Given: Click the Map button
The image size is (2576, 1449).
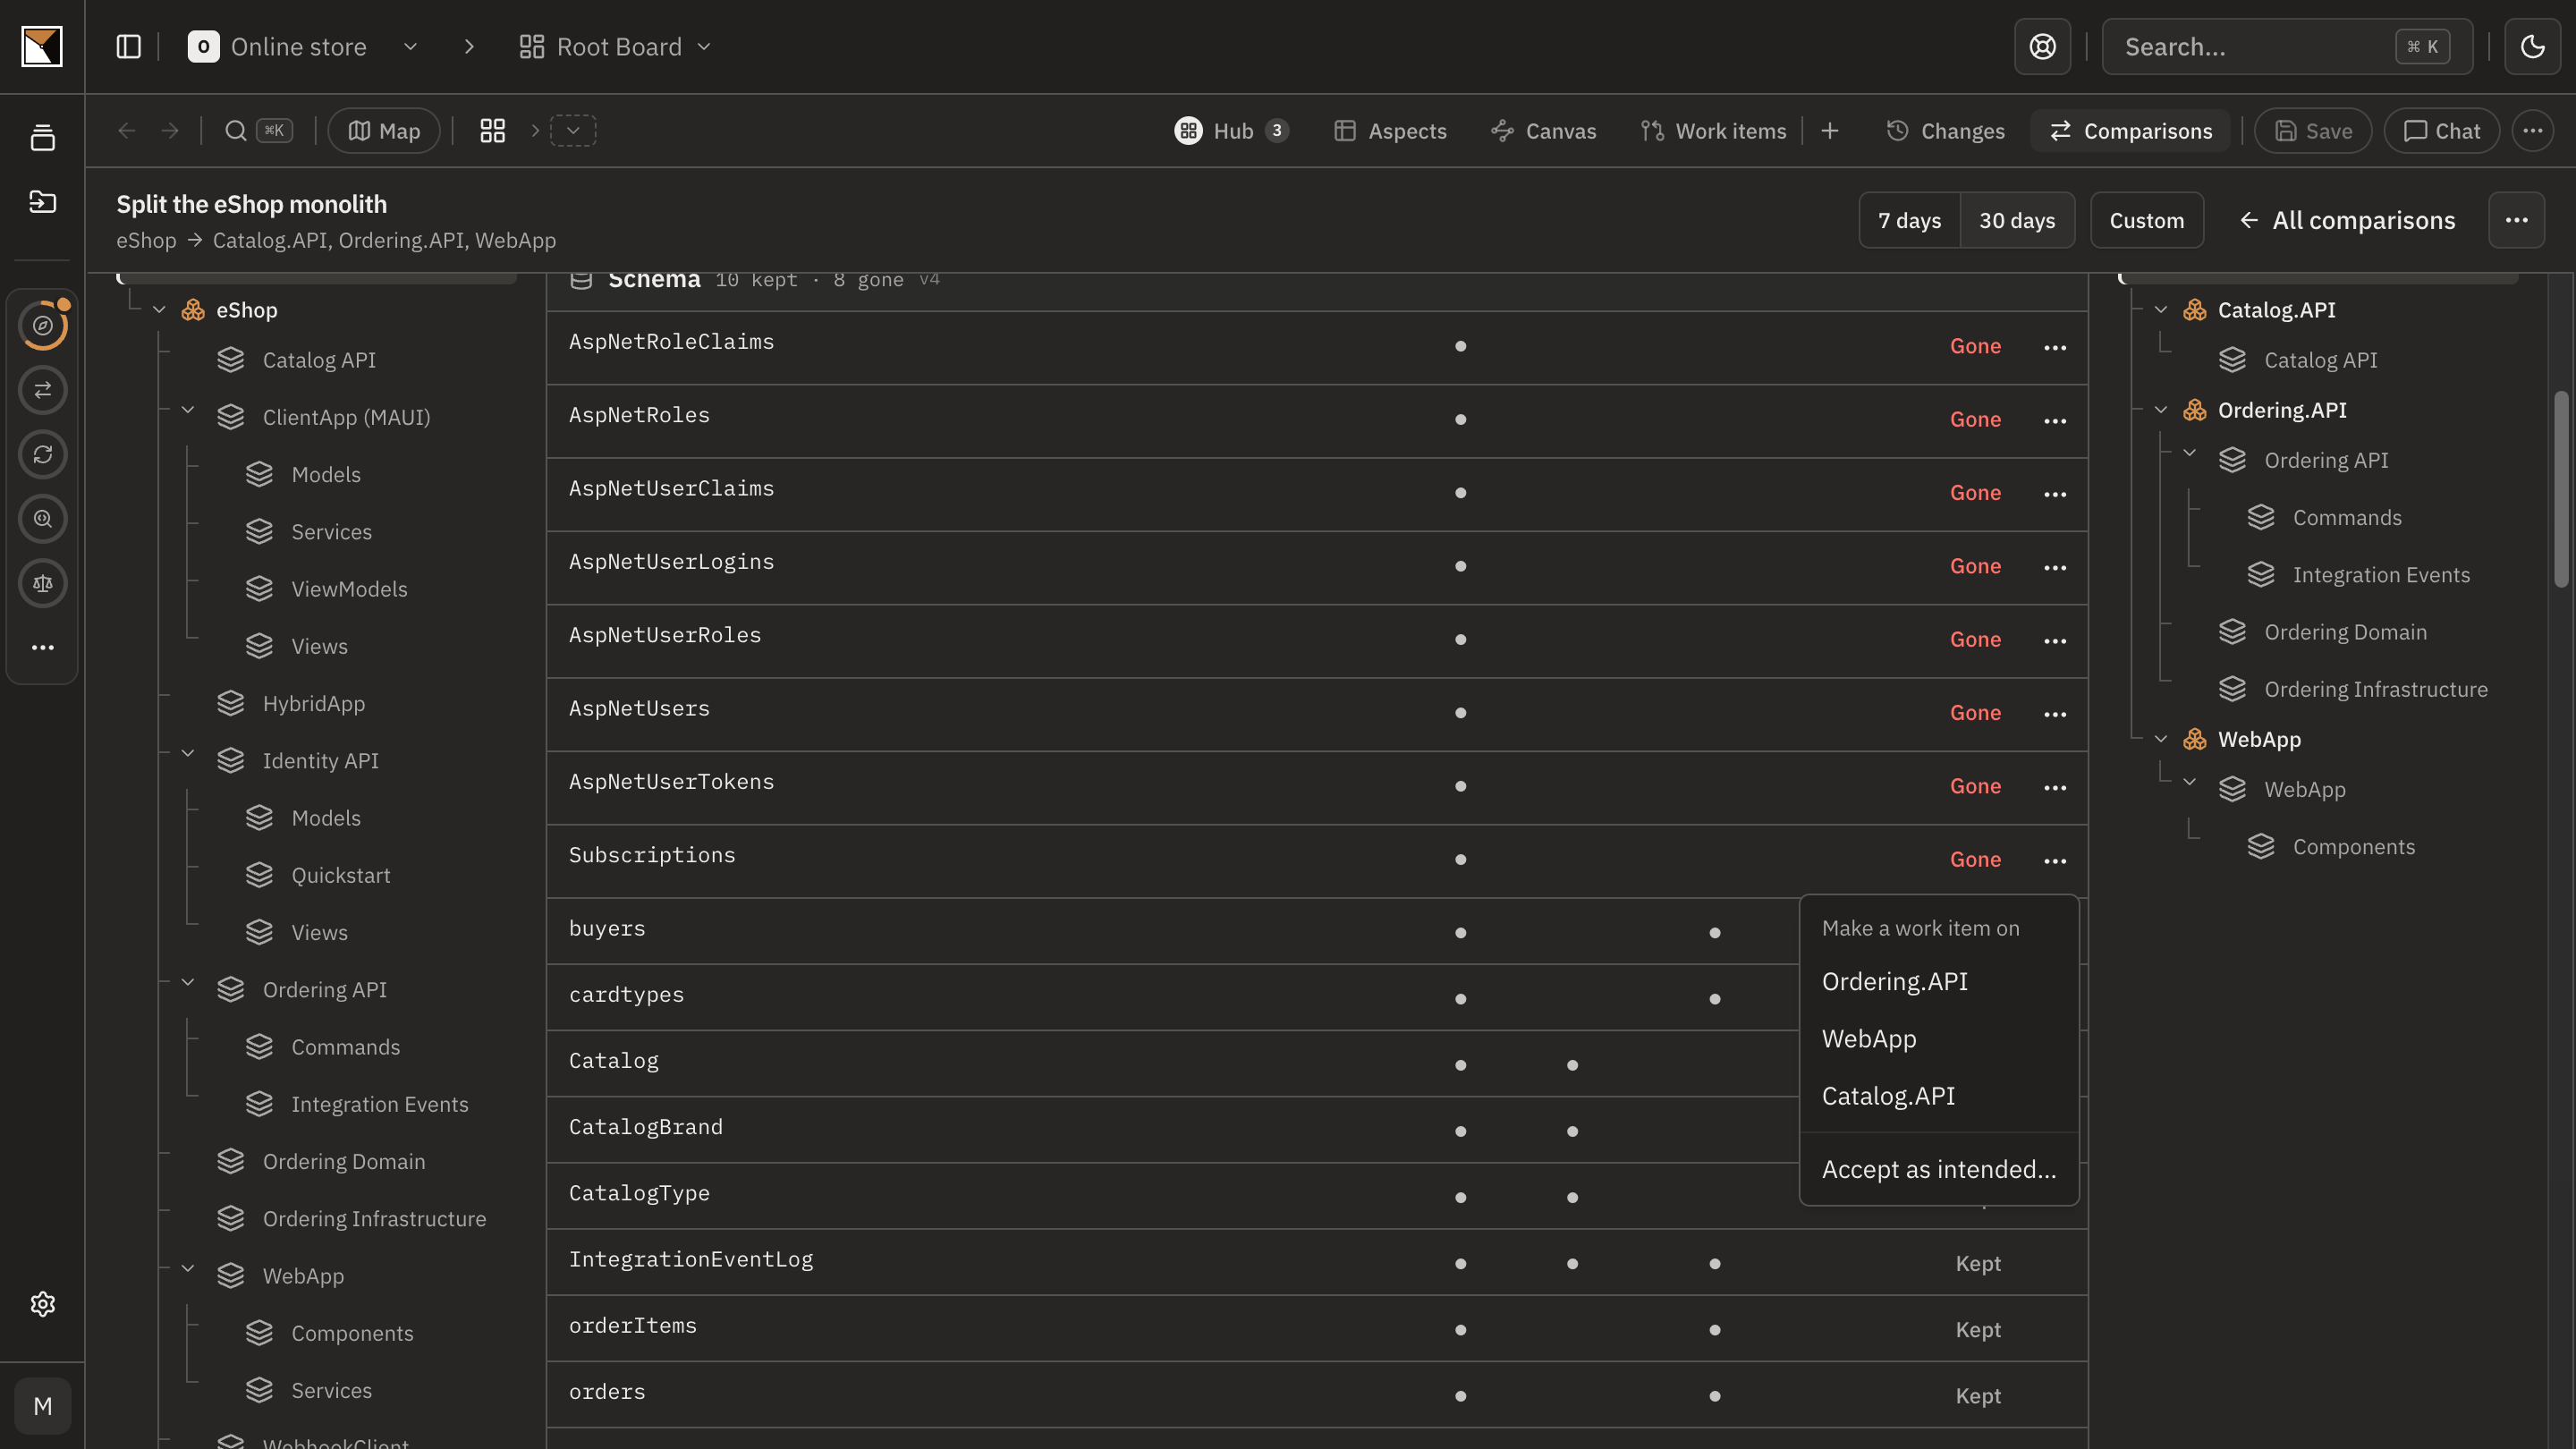Looking at the screenshot, I should [384, 131].
